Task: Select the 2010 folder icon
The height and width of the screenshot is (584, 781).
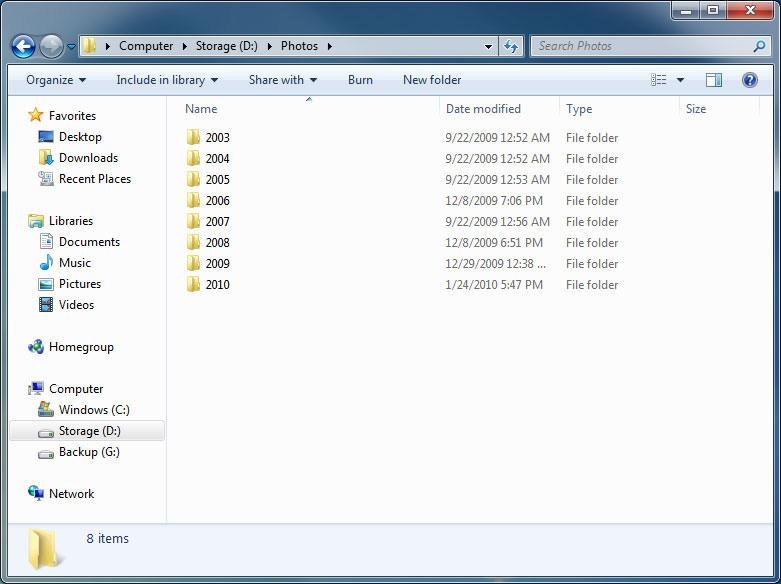Action: 193,284
